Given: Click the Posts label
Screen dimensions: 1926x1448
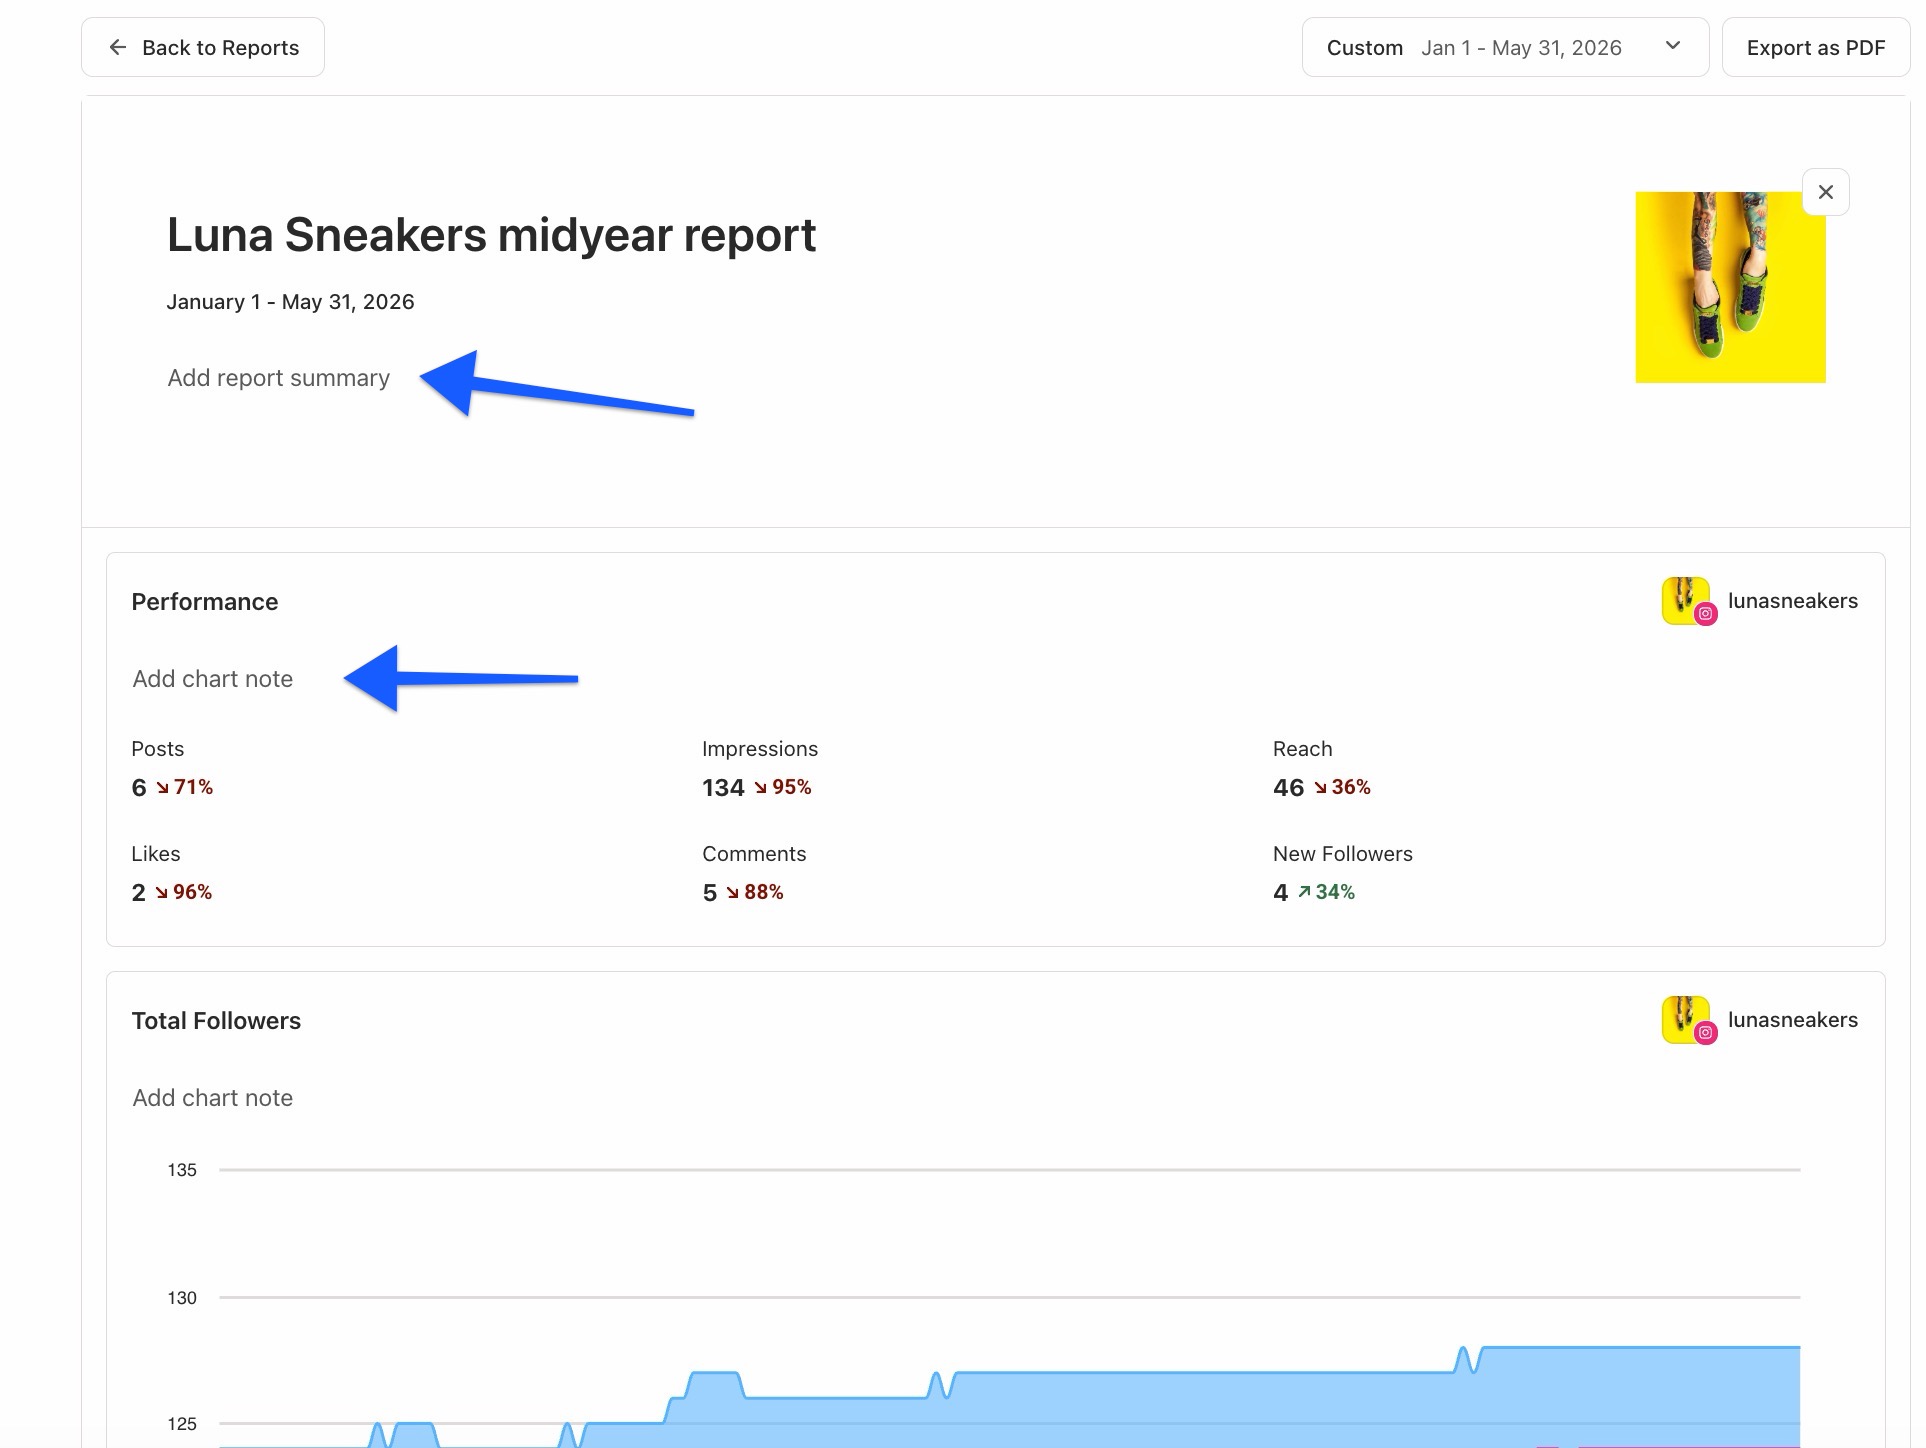Looking at the screenshot, I should point(158,749).
